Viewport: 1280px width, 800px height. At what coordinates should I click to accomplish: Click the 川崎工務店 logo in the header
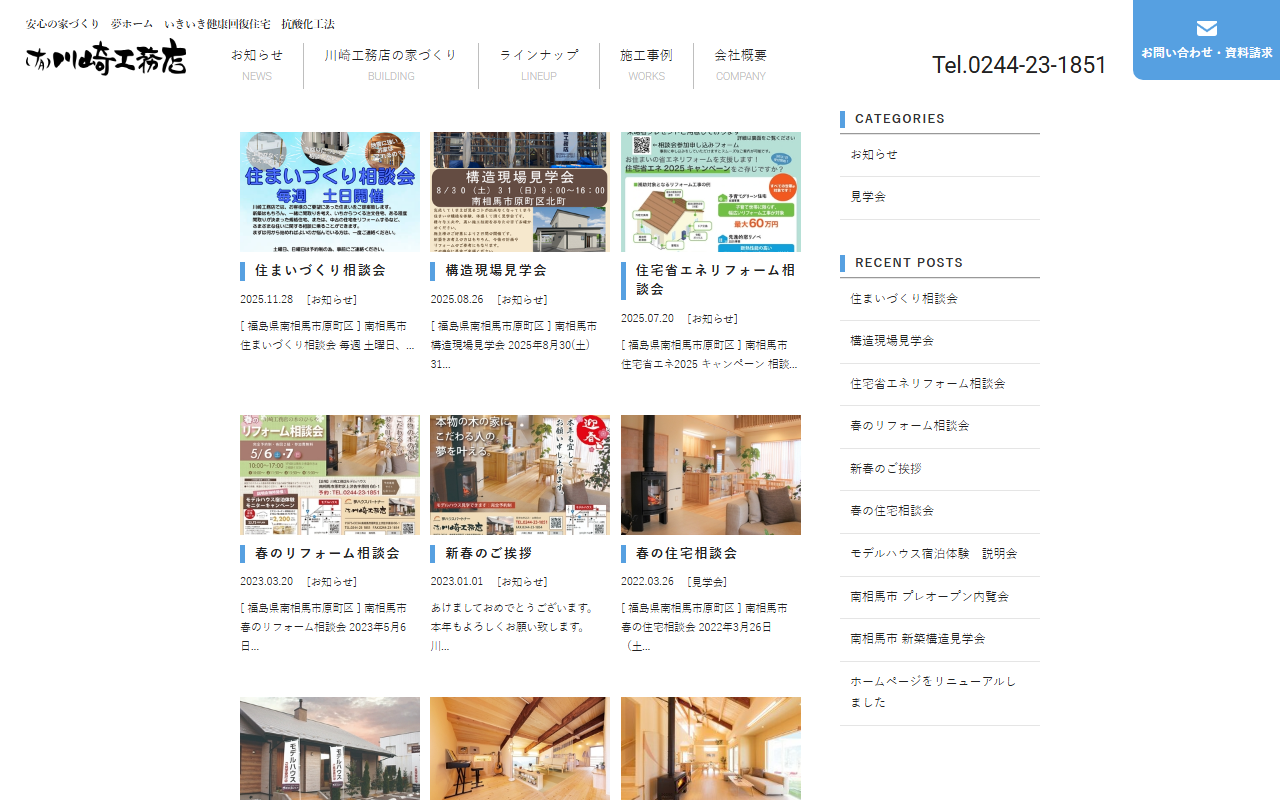point(106,59)
